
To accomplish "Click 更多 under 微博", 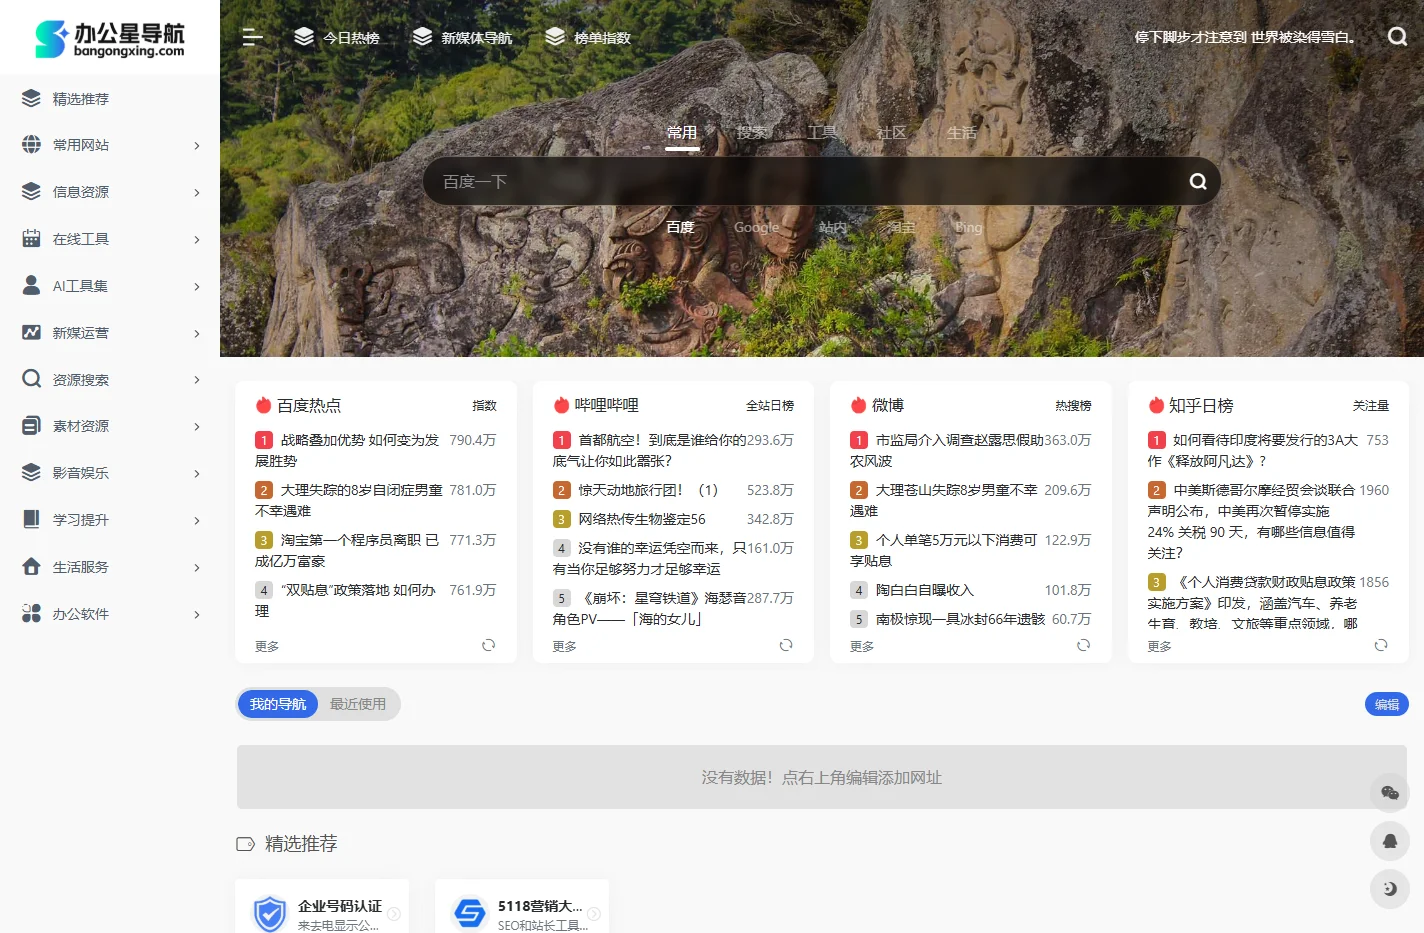I will point(862,646).
